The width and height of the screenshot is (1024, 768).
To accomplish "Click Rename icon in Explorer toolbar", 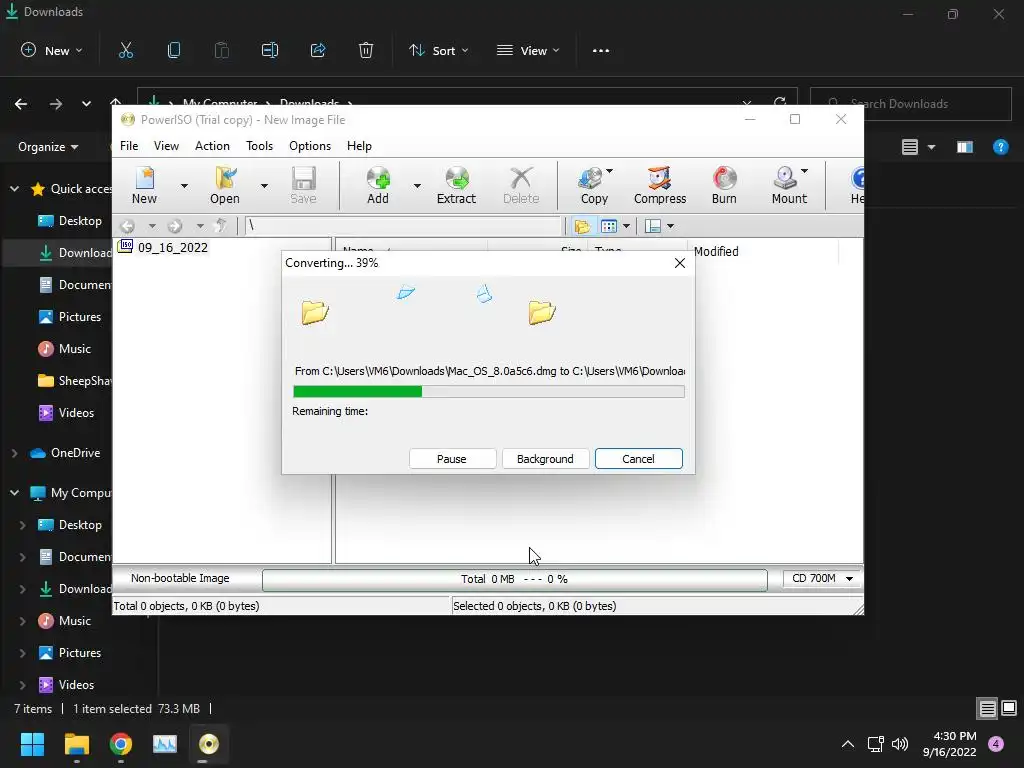I will (270, 50).
